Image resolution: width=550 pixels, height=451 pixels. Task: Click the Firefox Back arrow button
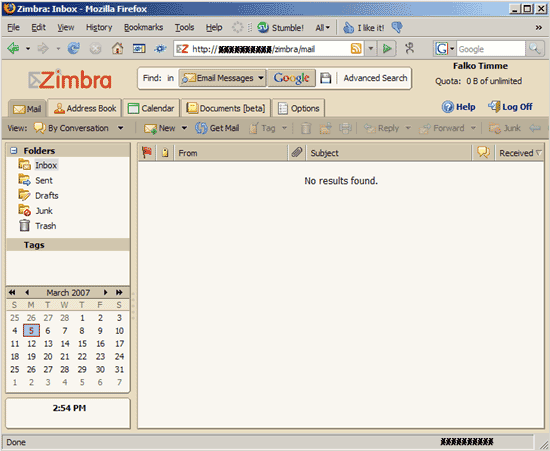13,48
